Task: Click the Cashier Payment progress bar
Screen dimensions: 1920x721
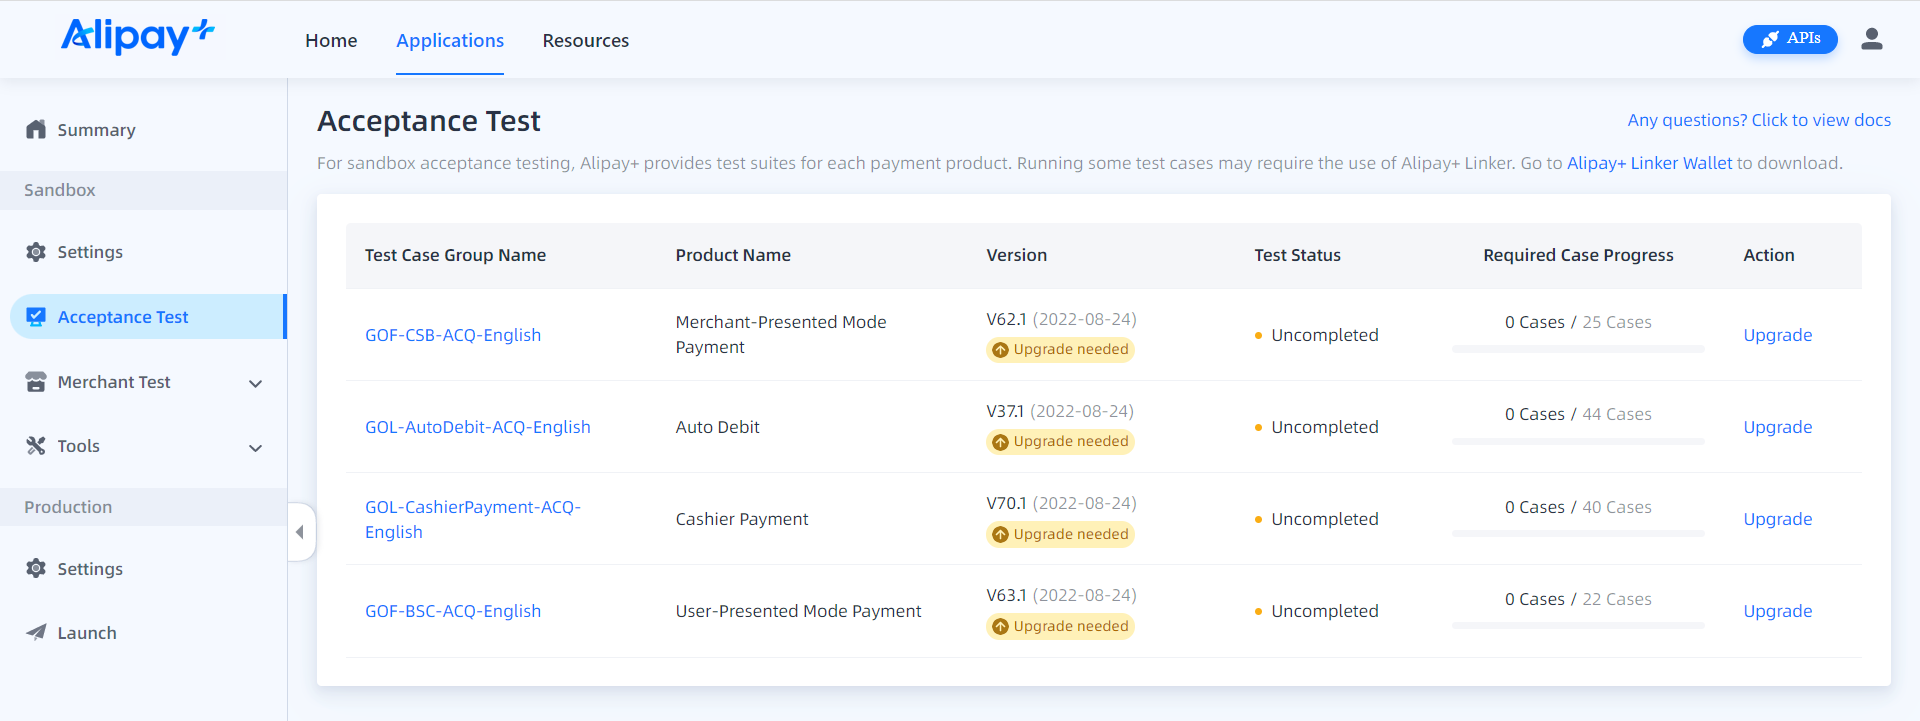Action: click(x=1578, y=534)
